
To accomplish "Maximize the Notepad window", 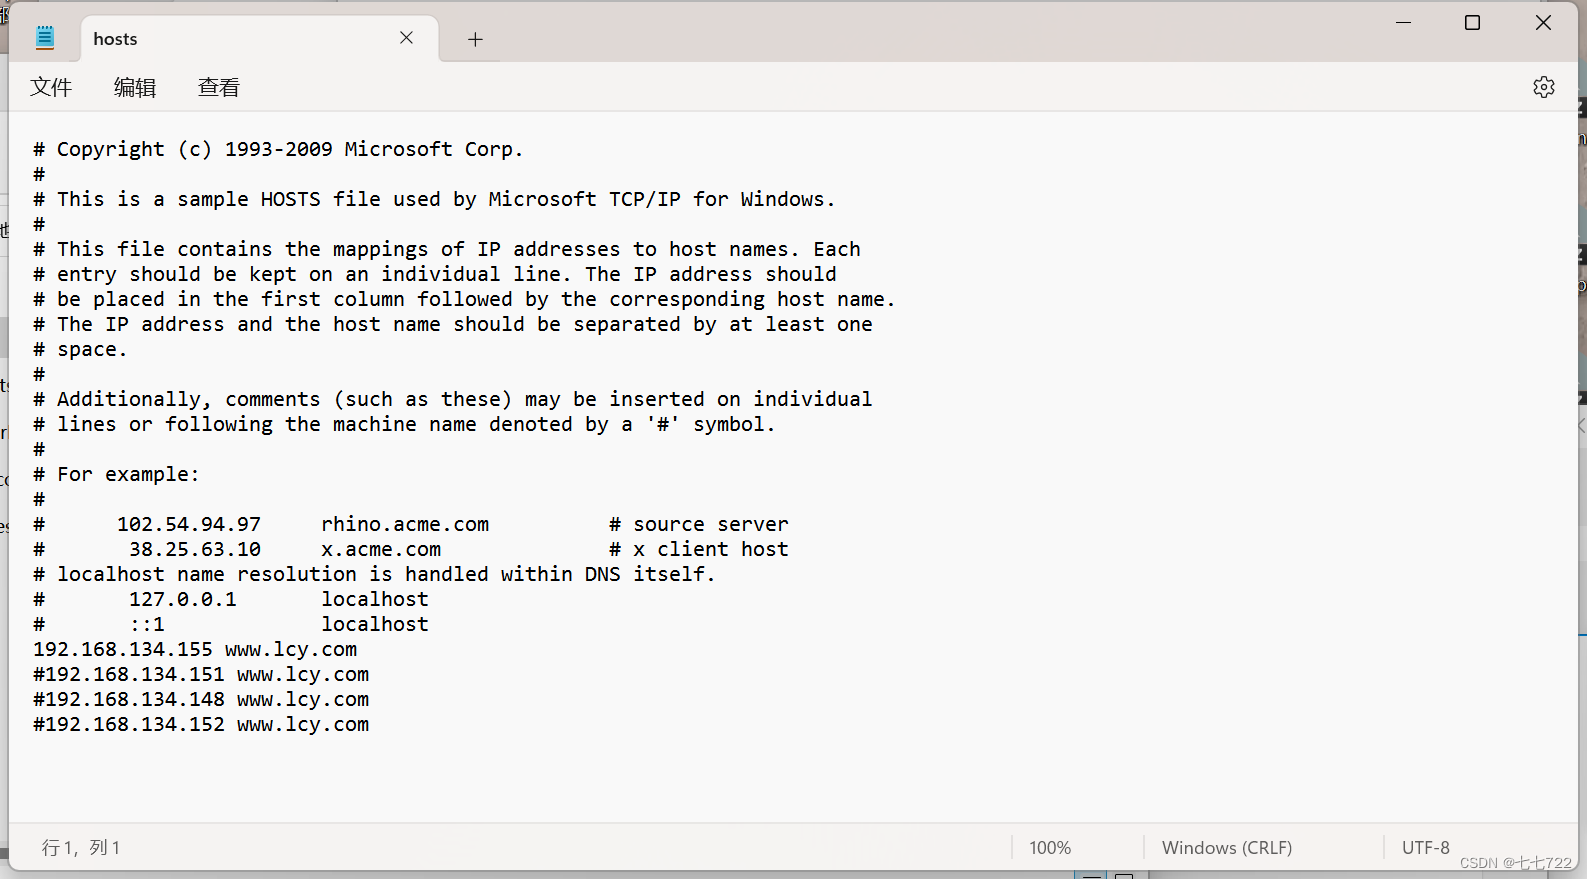I will click(1472, 22).
